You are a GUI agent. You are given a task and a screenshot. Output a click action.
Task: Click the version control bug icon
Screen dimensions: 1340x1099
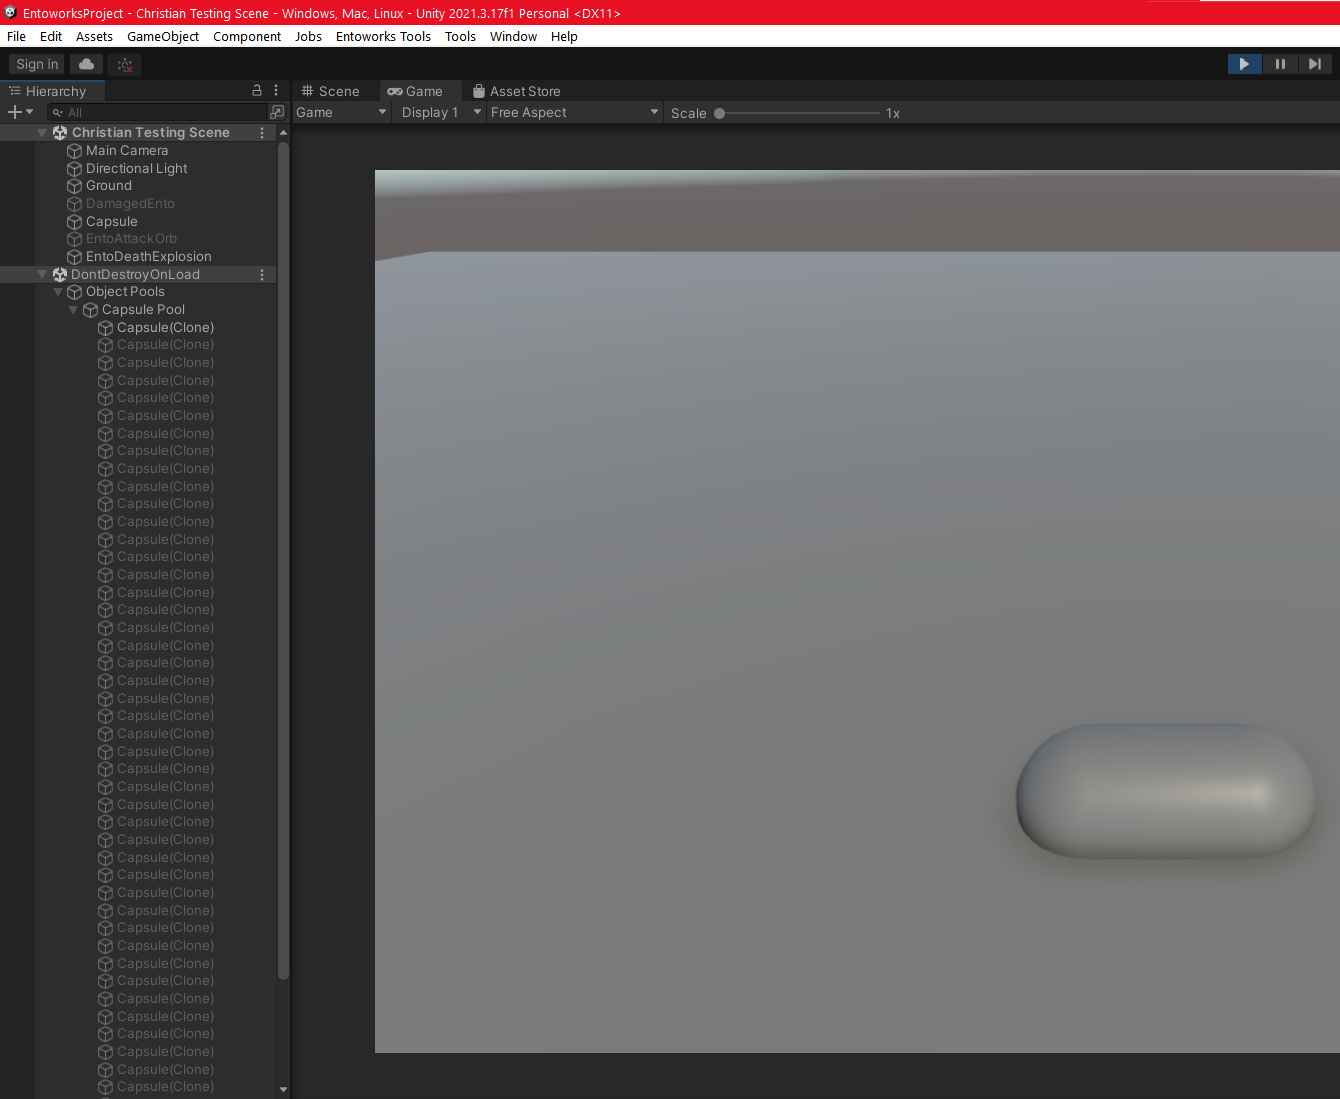point(125,65)
